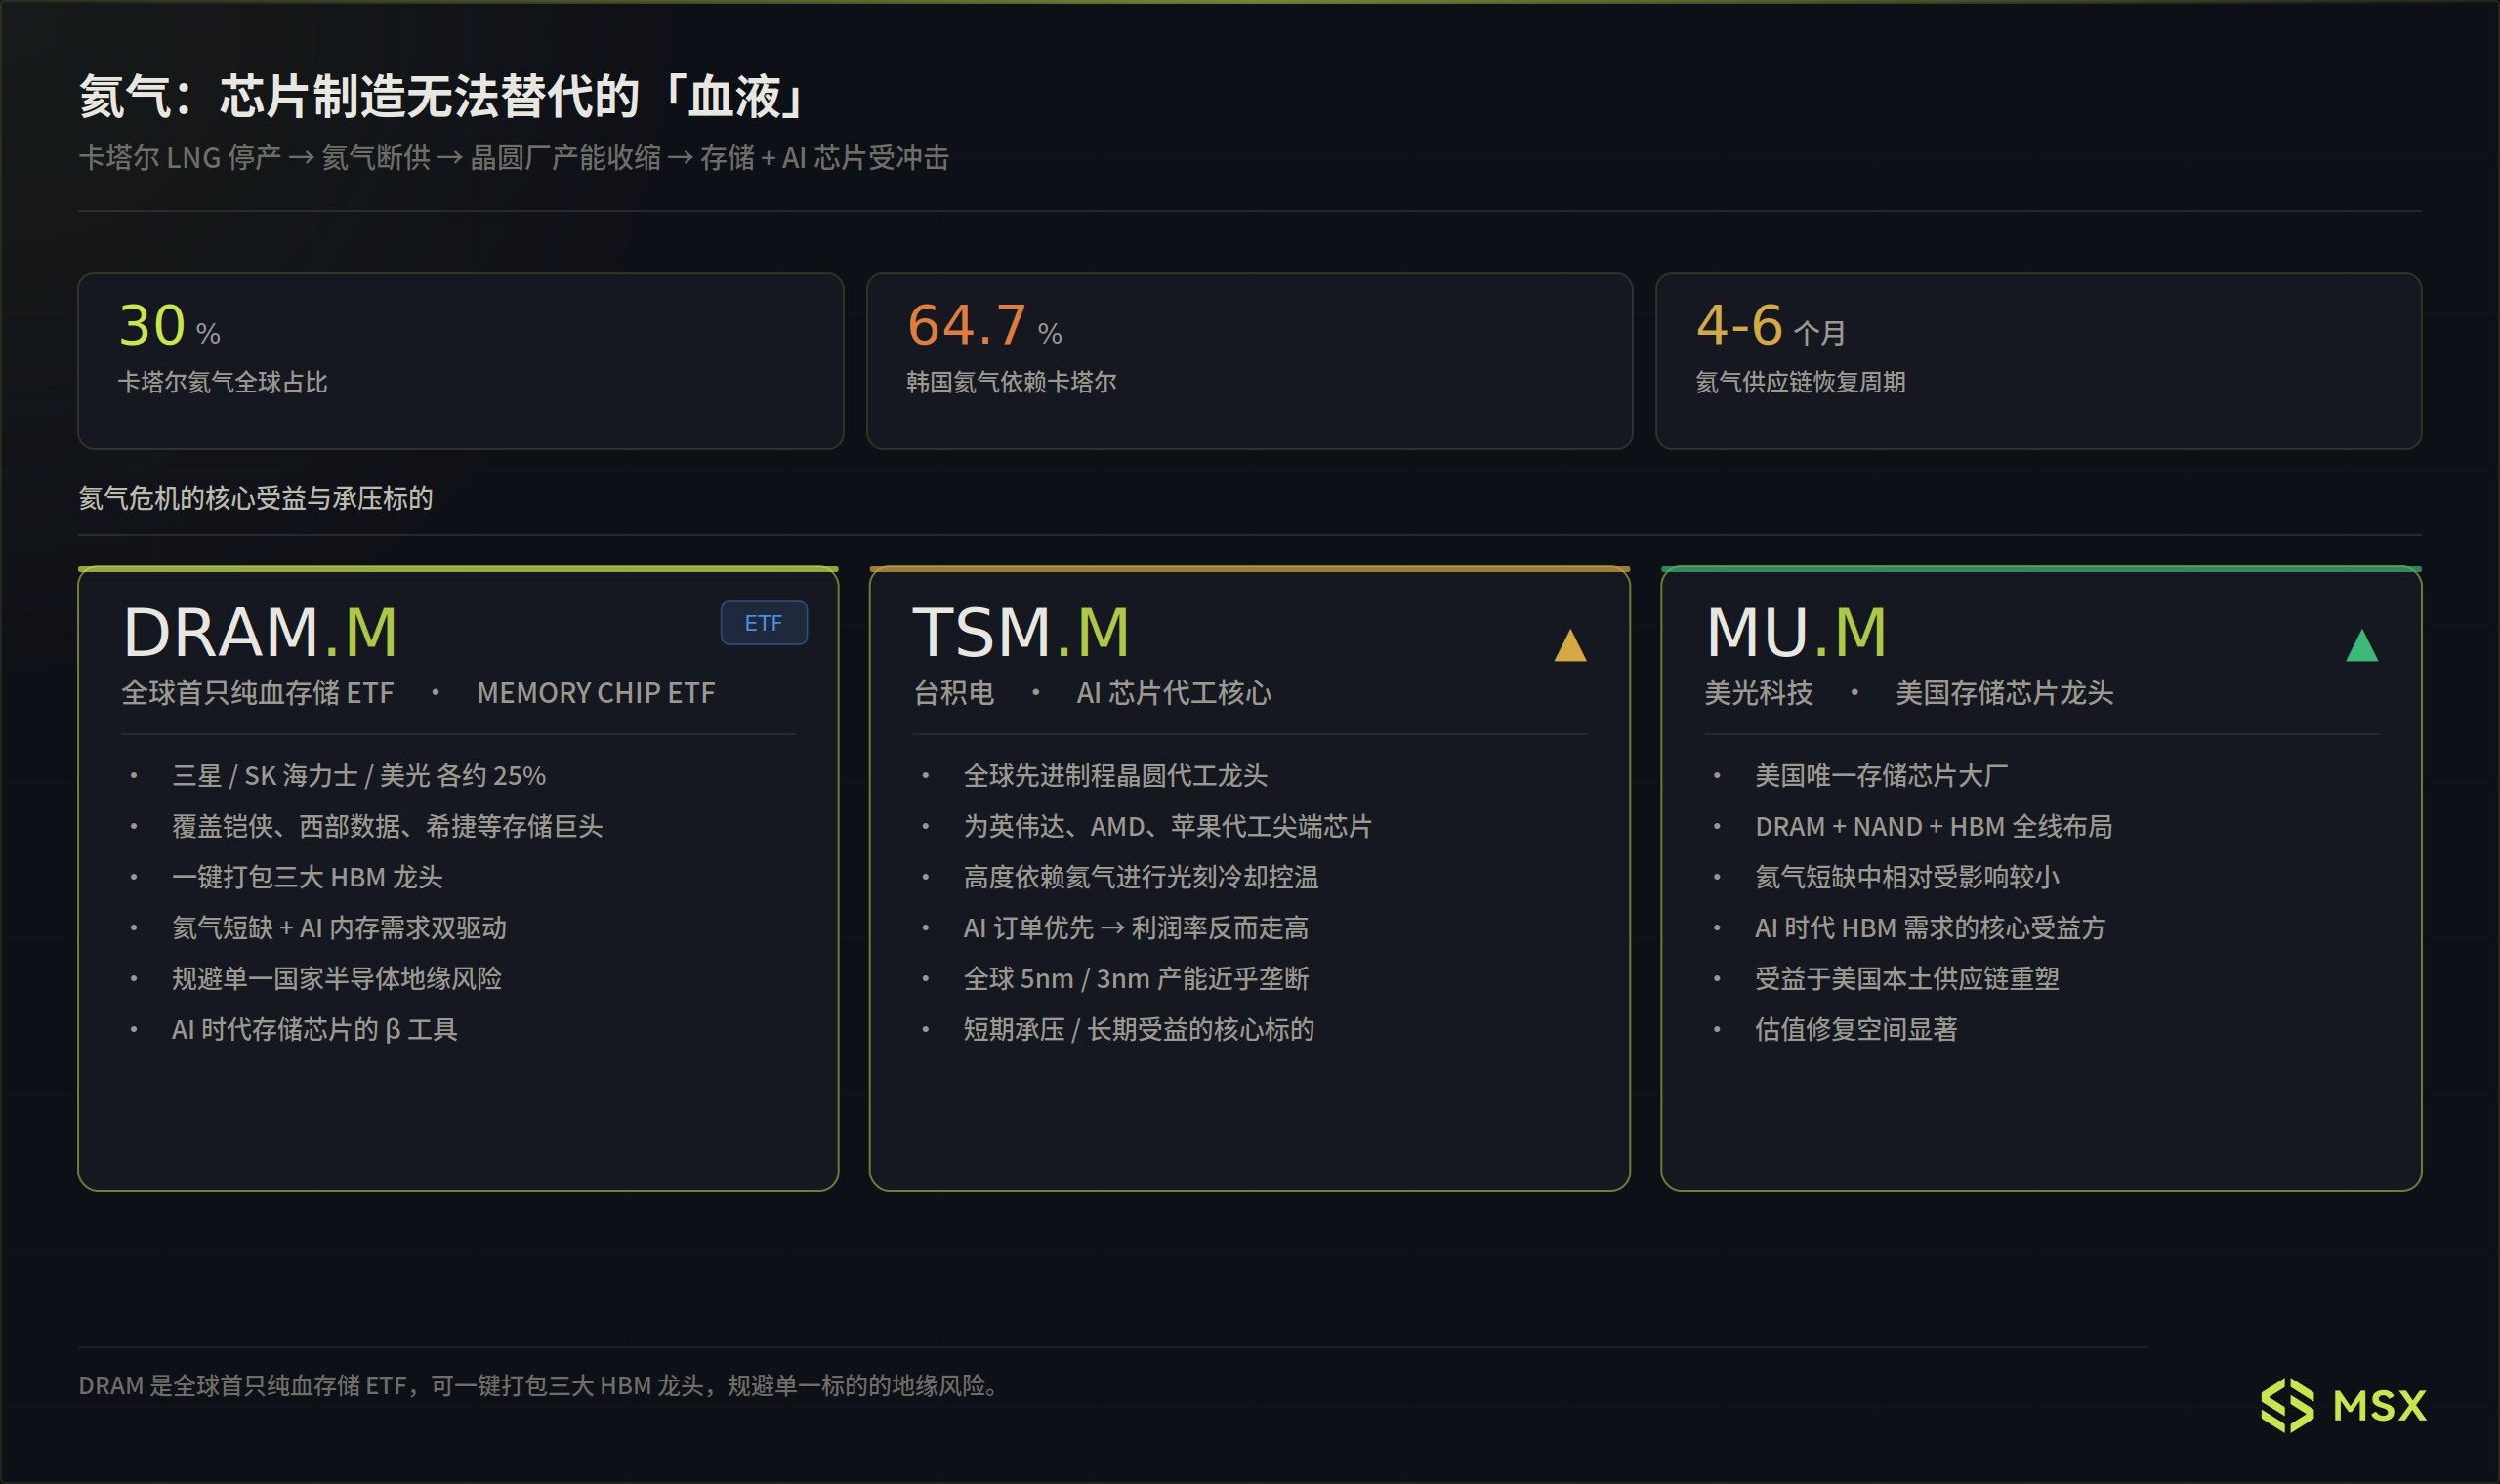Click the 64.7% Korea helium dependency stat
Screen dimensions: 2500x1484
[983, 326]
